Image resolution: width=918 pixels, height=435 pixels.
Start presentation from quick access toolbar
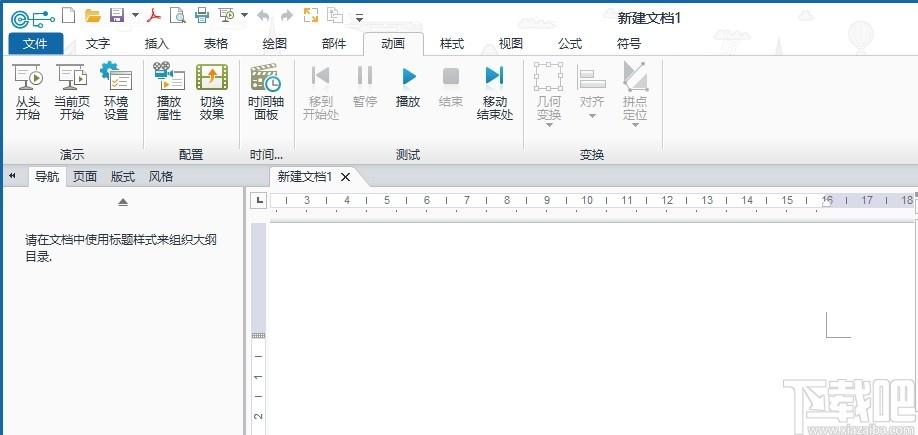[x=227, y=16]
